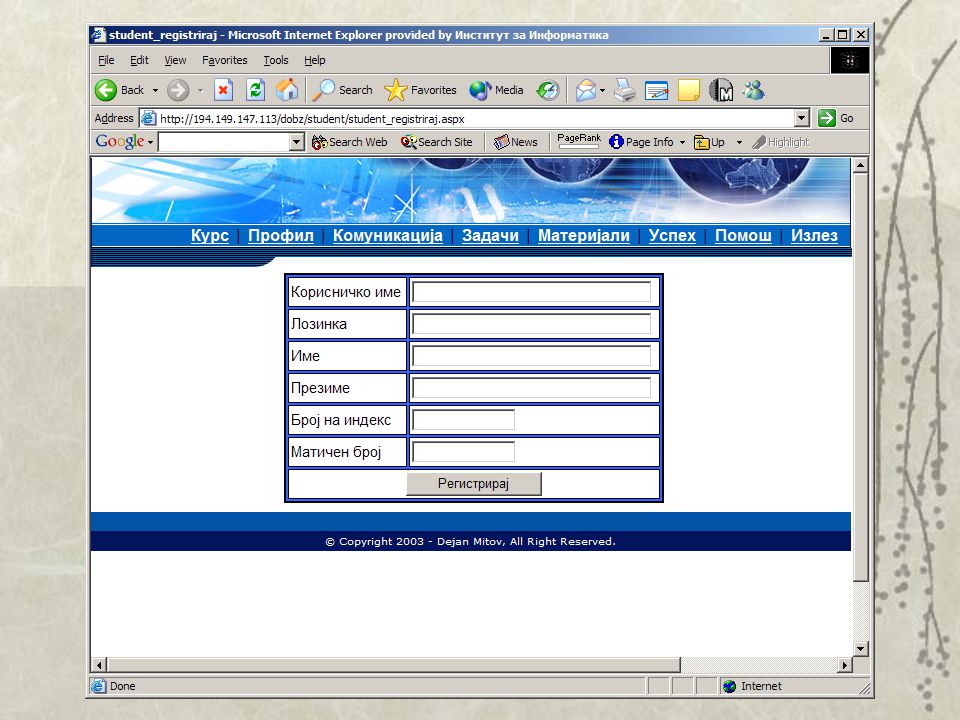
Task: Open the Search magnifier toolbar button
Action: (x=342, y=90)
